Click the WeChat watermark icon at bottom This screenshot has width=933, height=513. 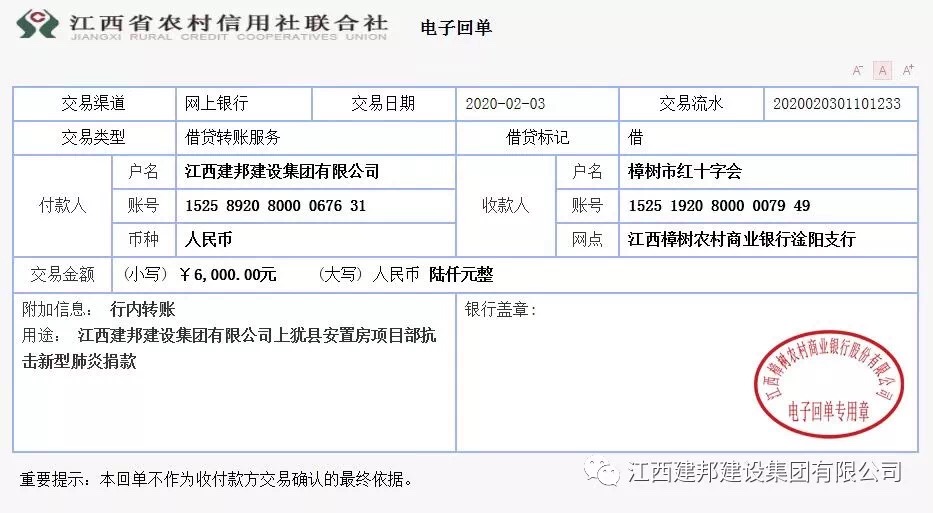coord(602,471)
